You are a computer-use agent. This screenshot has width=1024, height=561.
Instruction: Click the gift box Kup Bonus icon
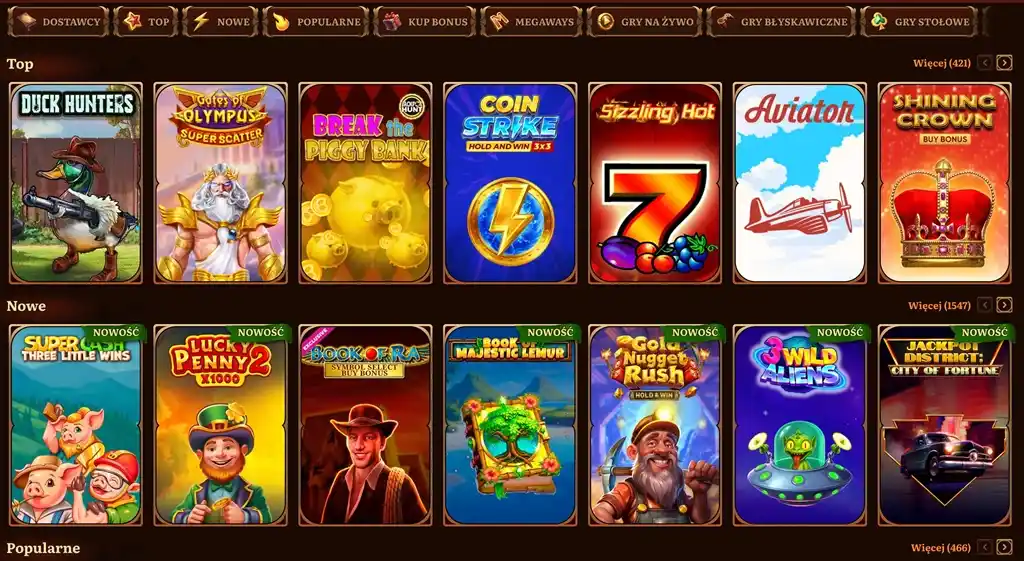coord(392,22)
